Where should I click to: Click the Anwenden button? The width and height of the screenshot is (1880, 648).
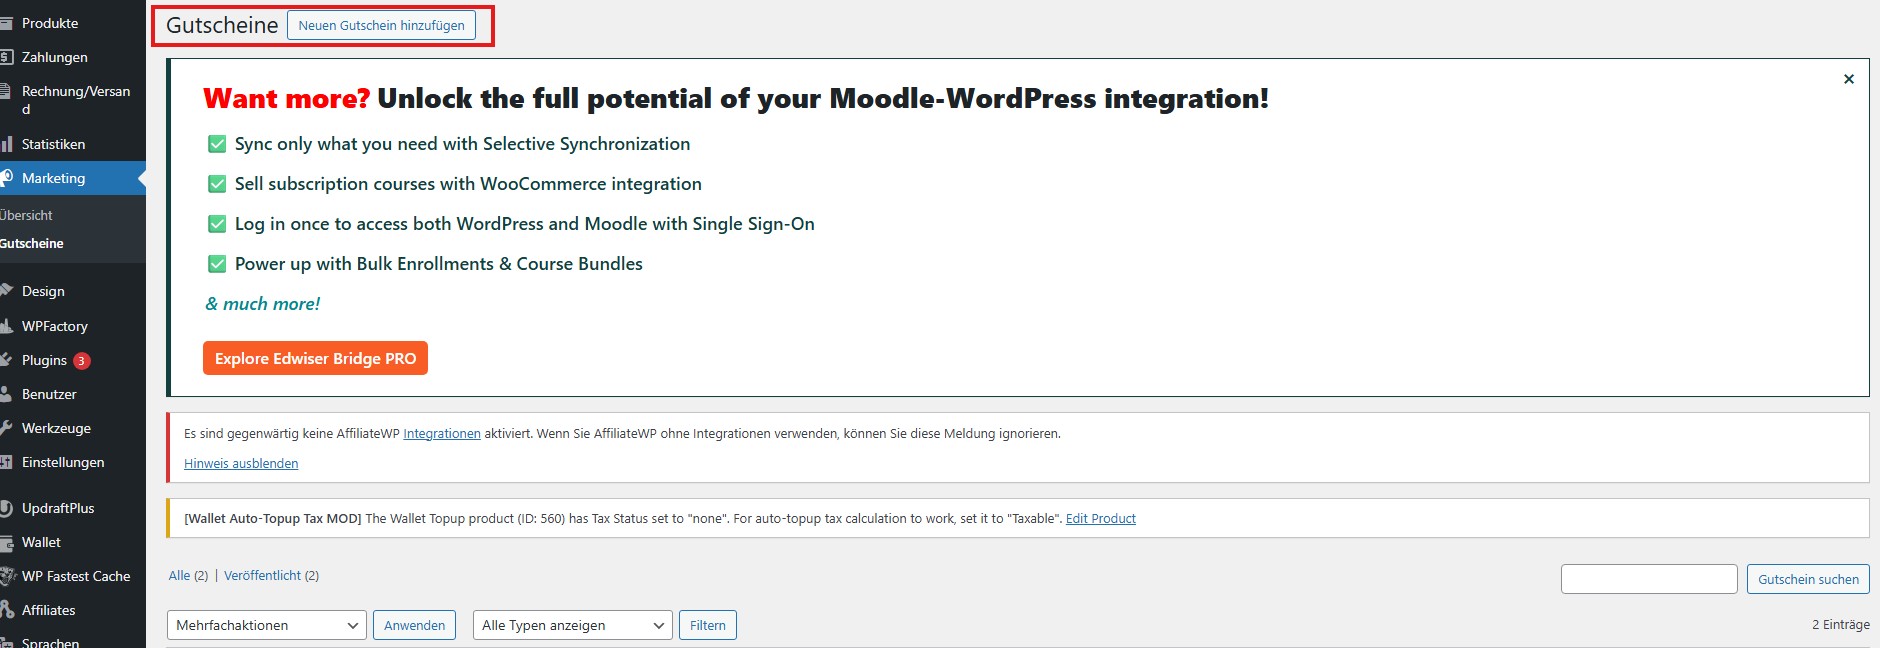click(x=415, y=625)
